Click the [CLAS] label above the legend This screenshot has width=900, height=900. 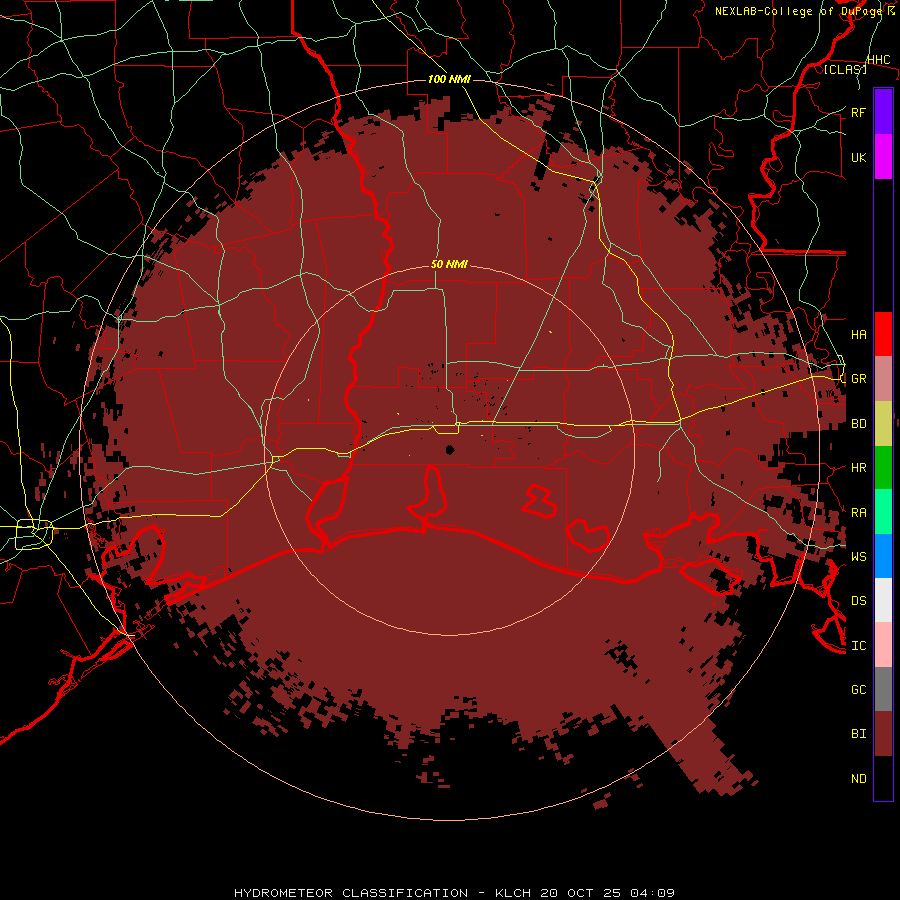click(x=845, y=69)
